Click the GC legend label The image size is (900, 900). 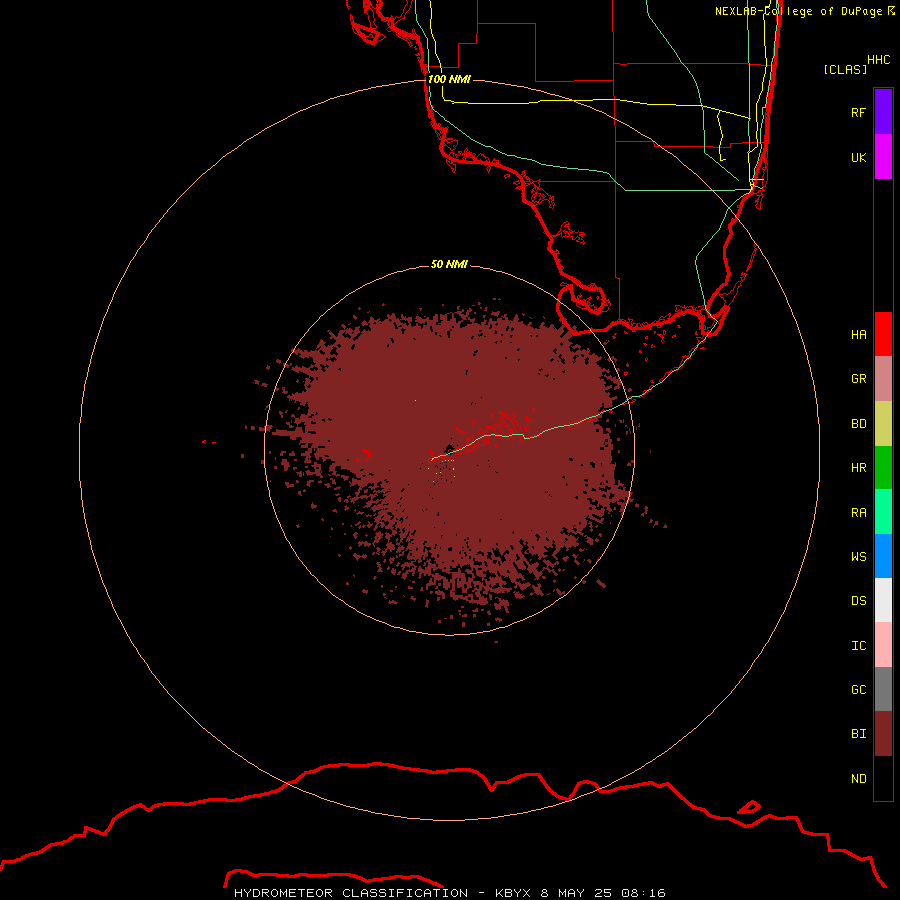coord(858,690)
